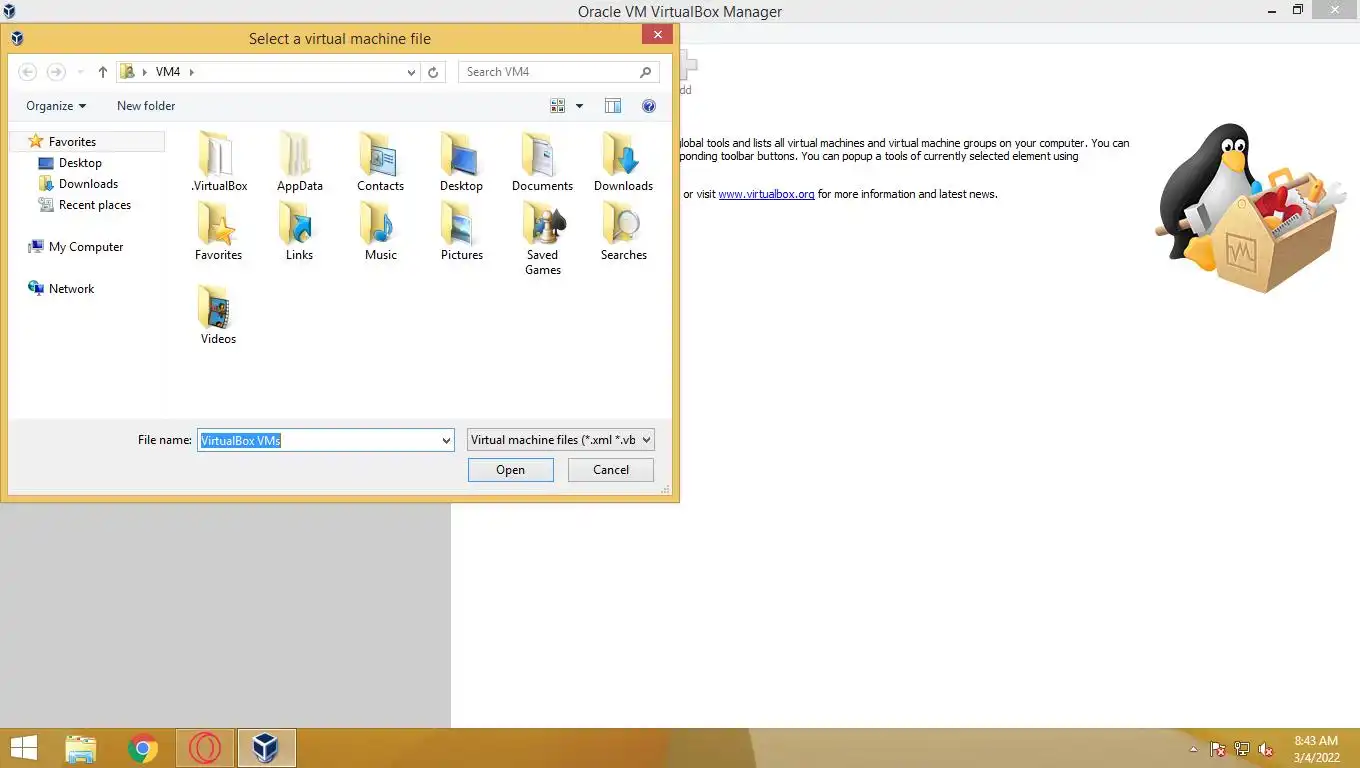Viewport: 1360px width, 768px height.
Task: Select the Links folder
Action: pyautogui.click(x=299, y=231)
